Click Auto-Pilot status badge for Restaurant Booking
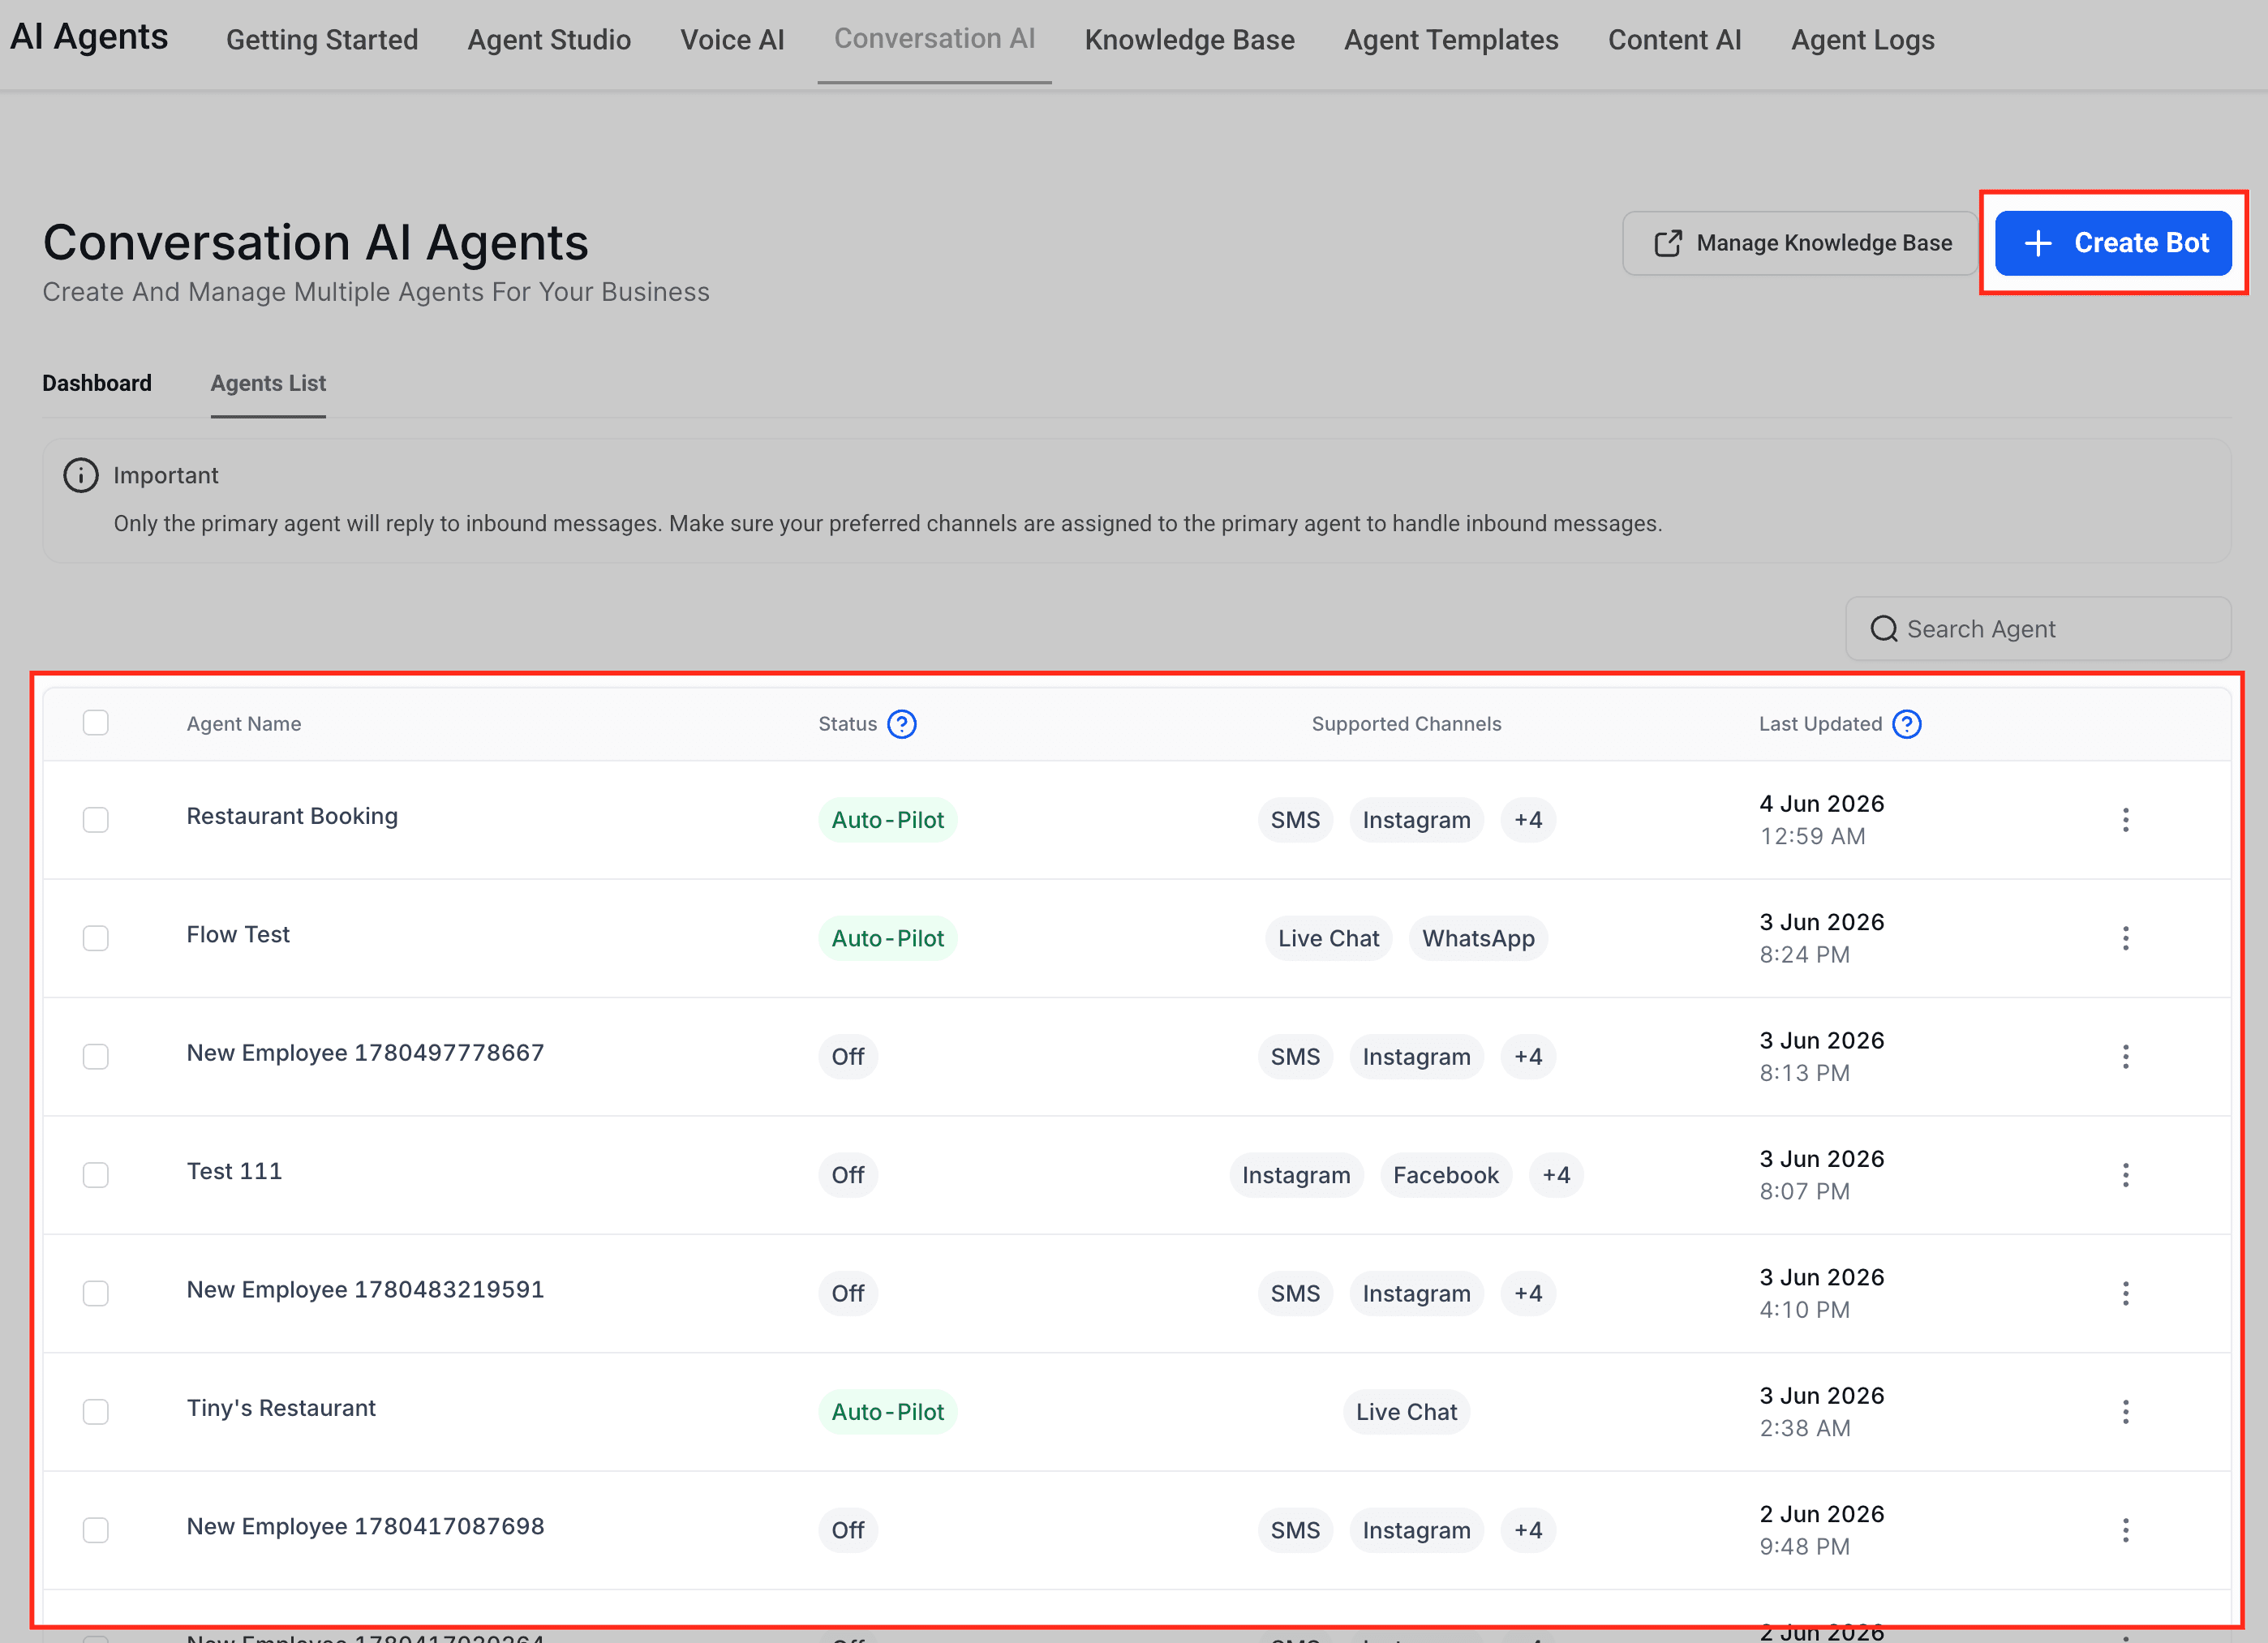The image size is (2268, 1643). (887, 820)
